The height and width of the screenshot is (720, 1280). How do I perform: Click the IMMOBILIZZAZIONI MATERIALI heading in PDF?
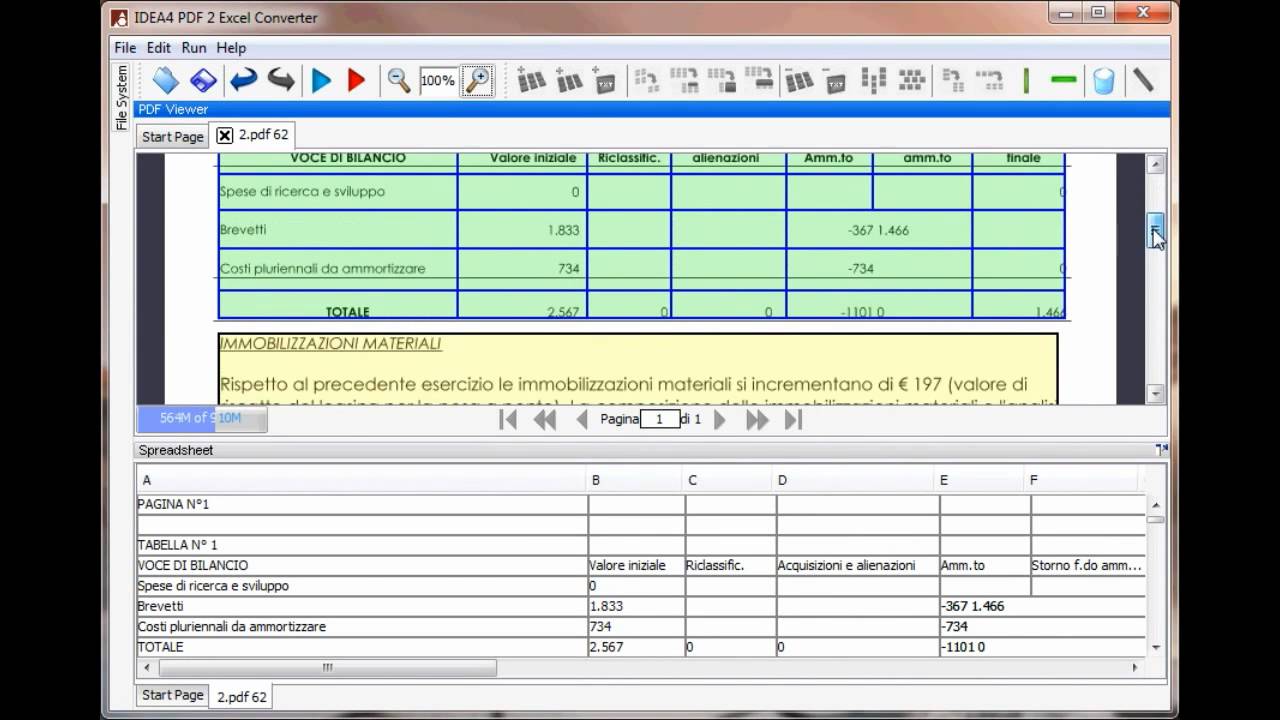(x=330, y=344)
